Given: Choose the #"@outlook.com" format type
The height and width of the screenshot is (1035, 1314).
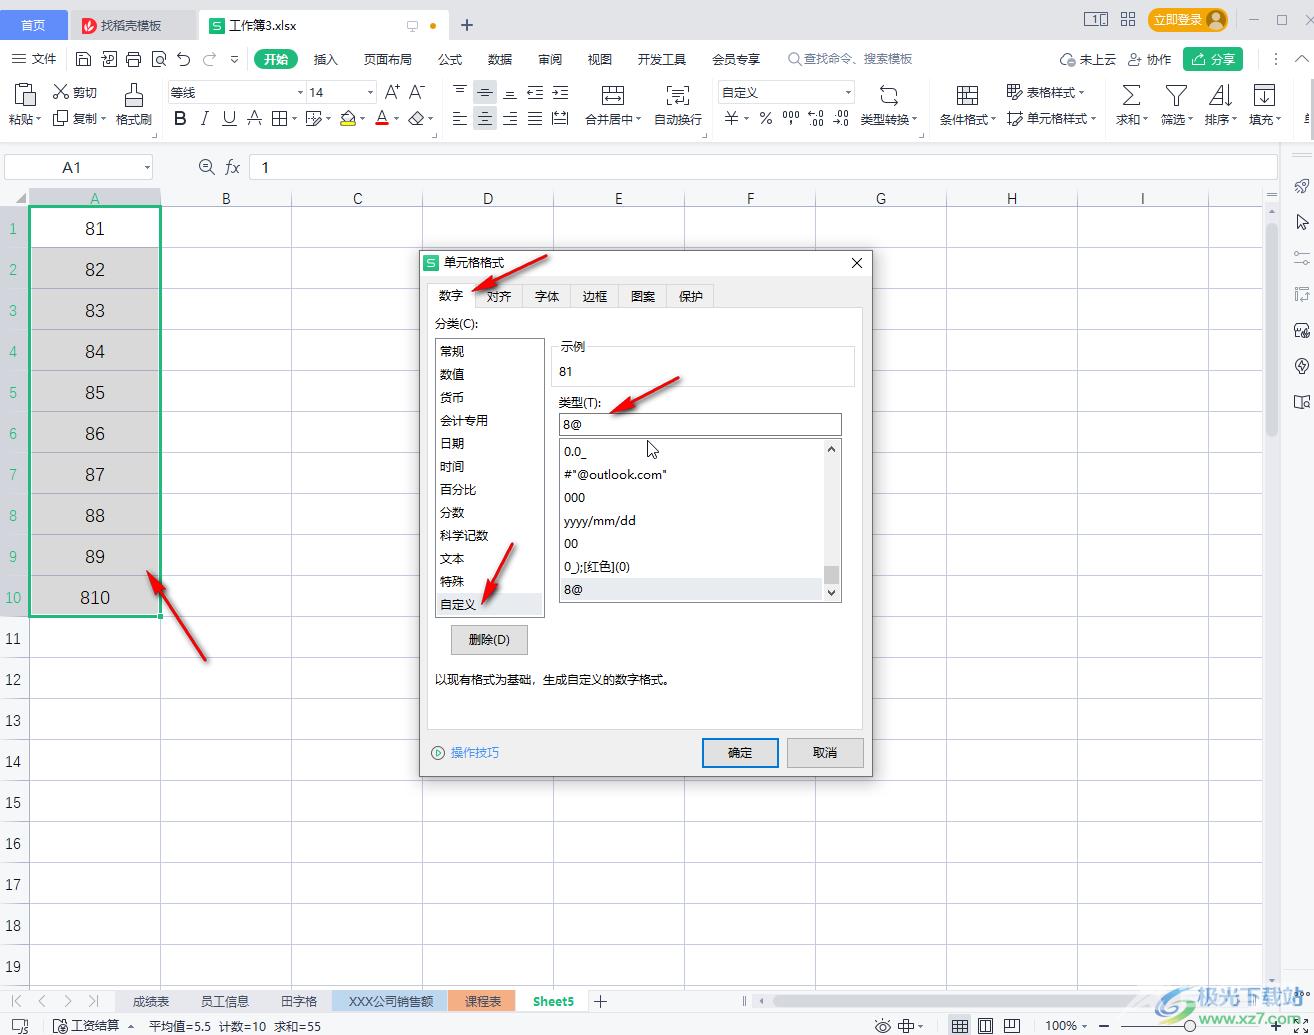Looking at the screenshot, I should [x=691, y=474].
